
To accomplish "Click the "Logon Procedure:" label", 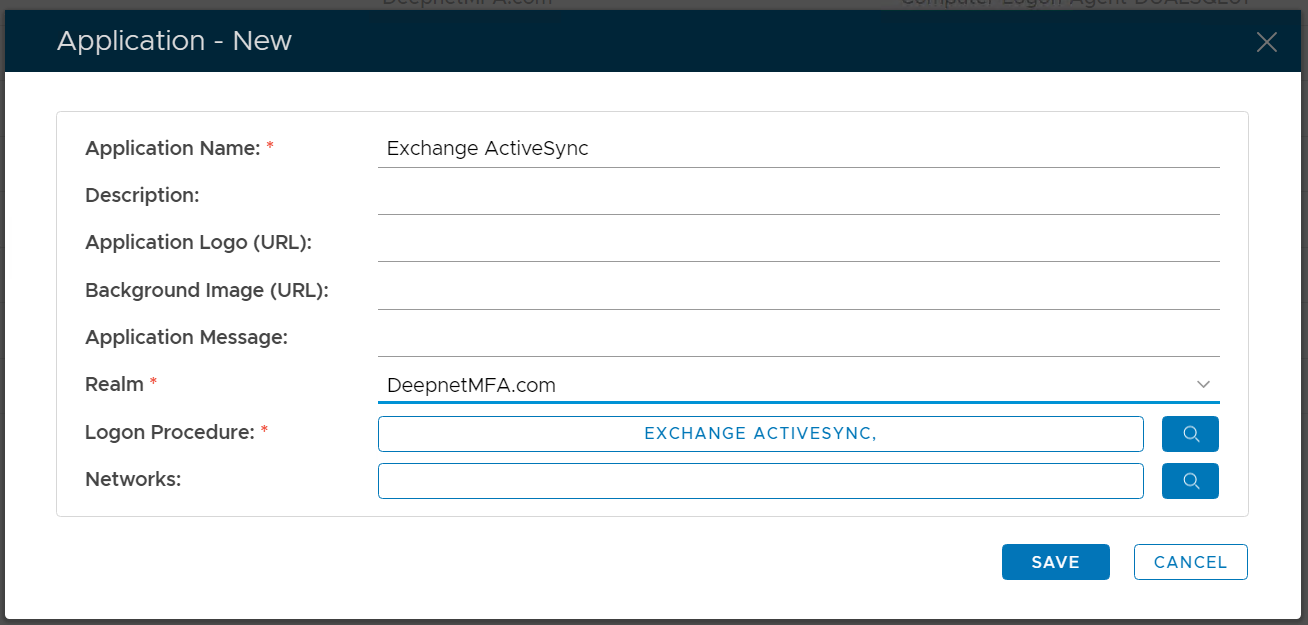I will click(x=170, y=433).
